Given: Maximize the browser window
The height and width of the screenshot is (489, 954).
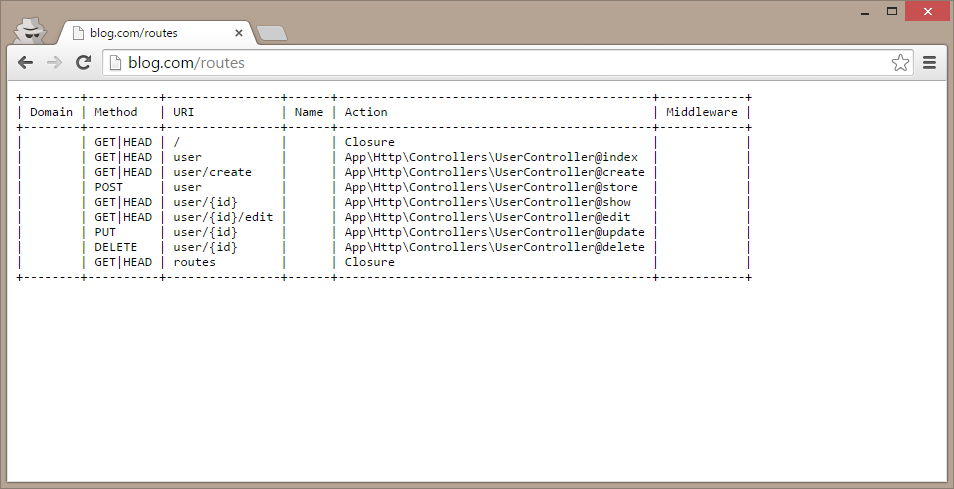Looking at the screenshot, I should coord(891,12).
